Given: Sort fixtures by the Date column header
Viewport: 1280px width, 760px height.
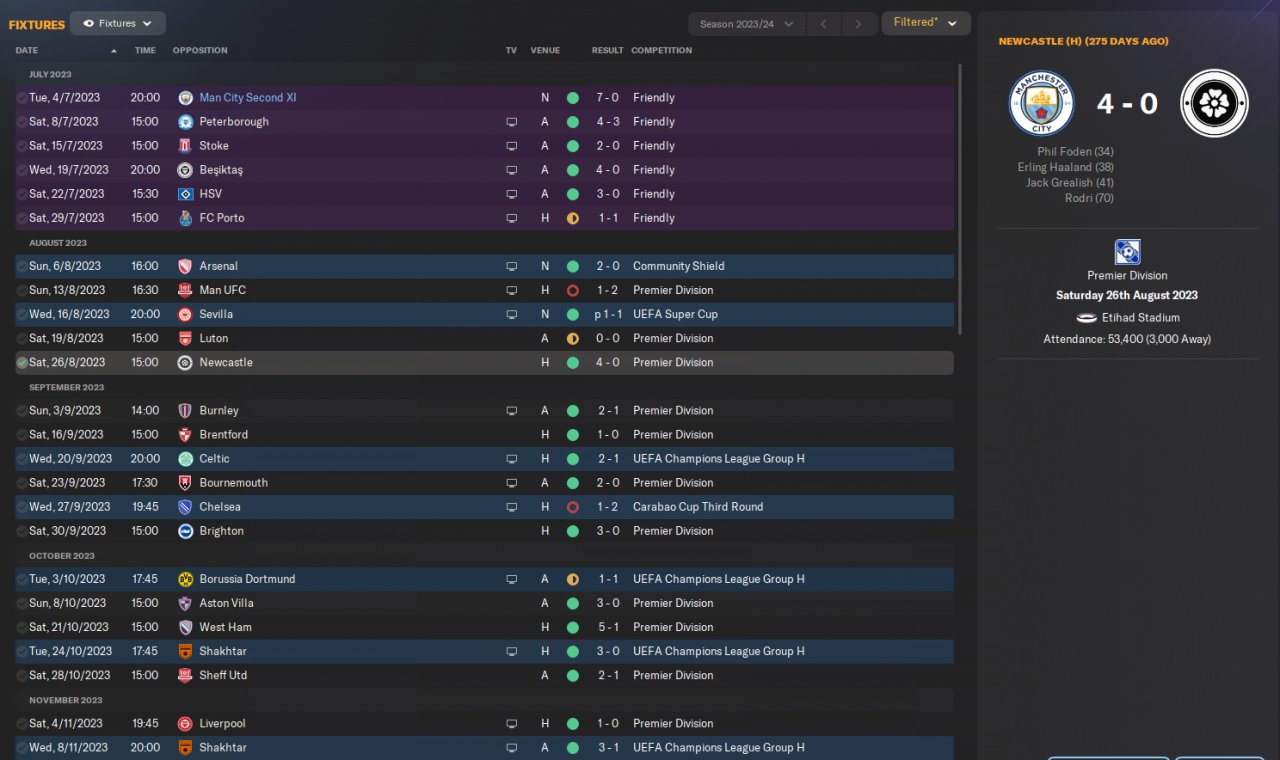Looking at the screenshot, I should (x=28, y=50).
